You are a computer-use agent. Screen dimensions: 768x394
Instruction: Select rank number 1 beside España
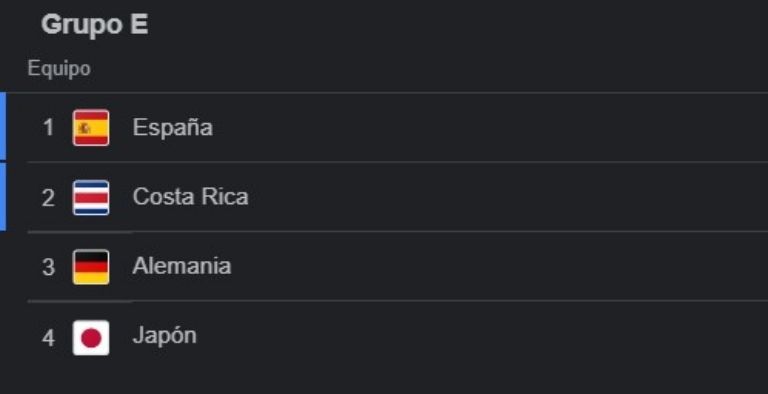tap(48, 128)
